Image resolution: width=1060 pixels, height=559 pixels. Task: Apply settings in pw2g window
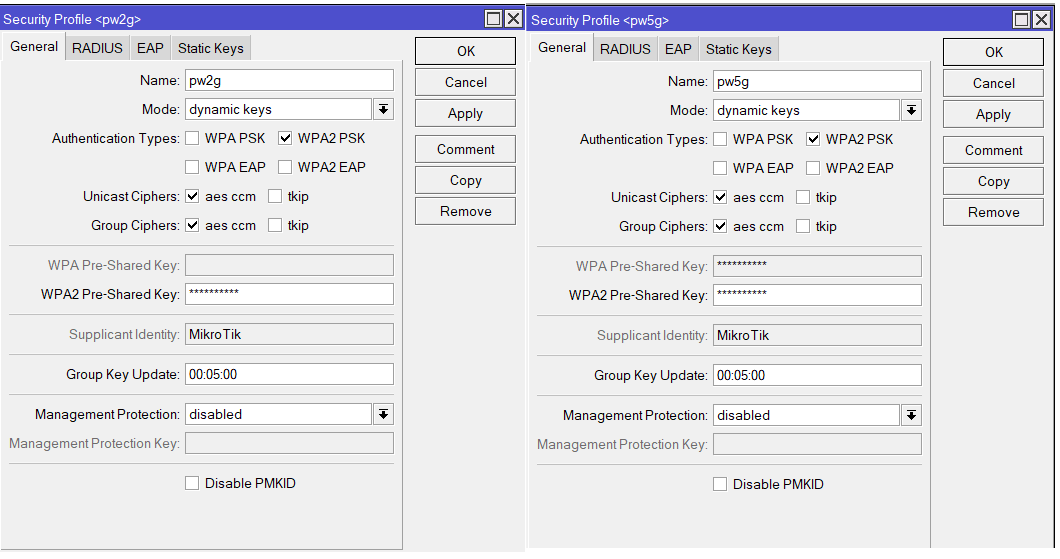pos(465,113)
